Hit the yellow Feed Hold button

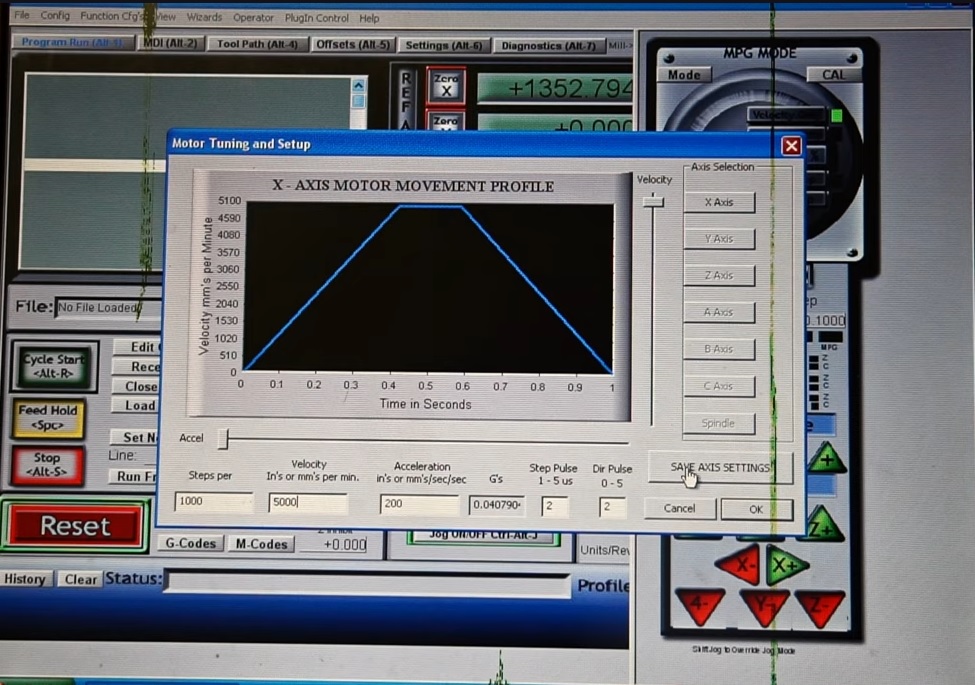[47, 417]
